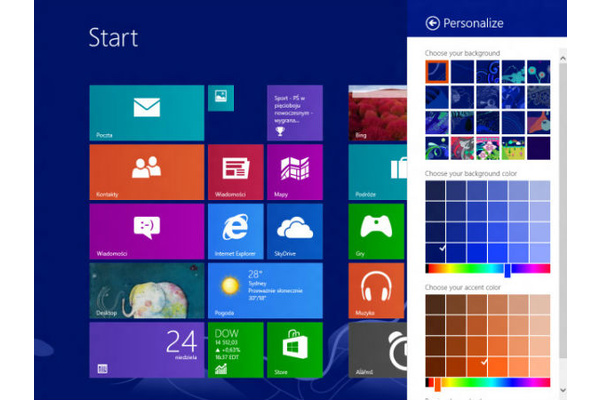Open the Podróże travel tile
The width and height of the screenshot is (600, 400).
[x=378, y=172]
